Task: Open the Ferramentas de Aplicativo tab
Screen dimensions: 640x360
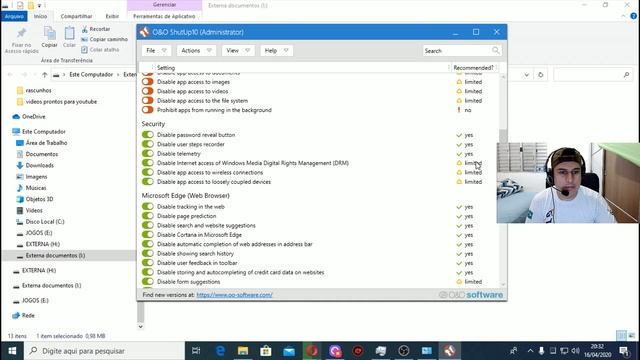Action: (164, 16)
